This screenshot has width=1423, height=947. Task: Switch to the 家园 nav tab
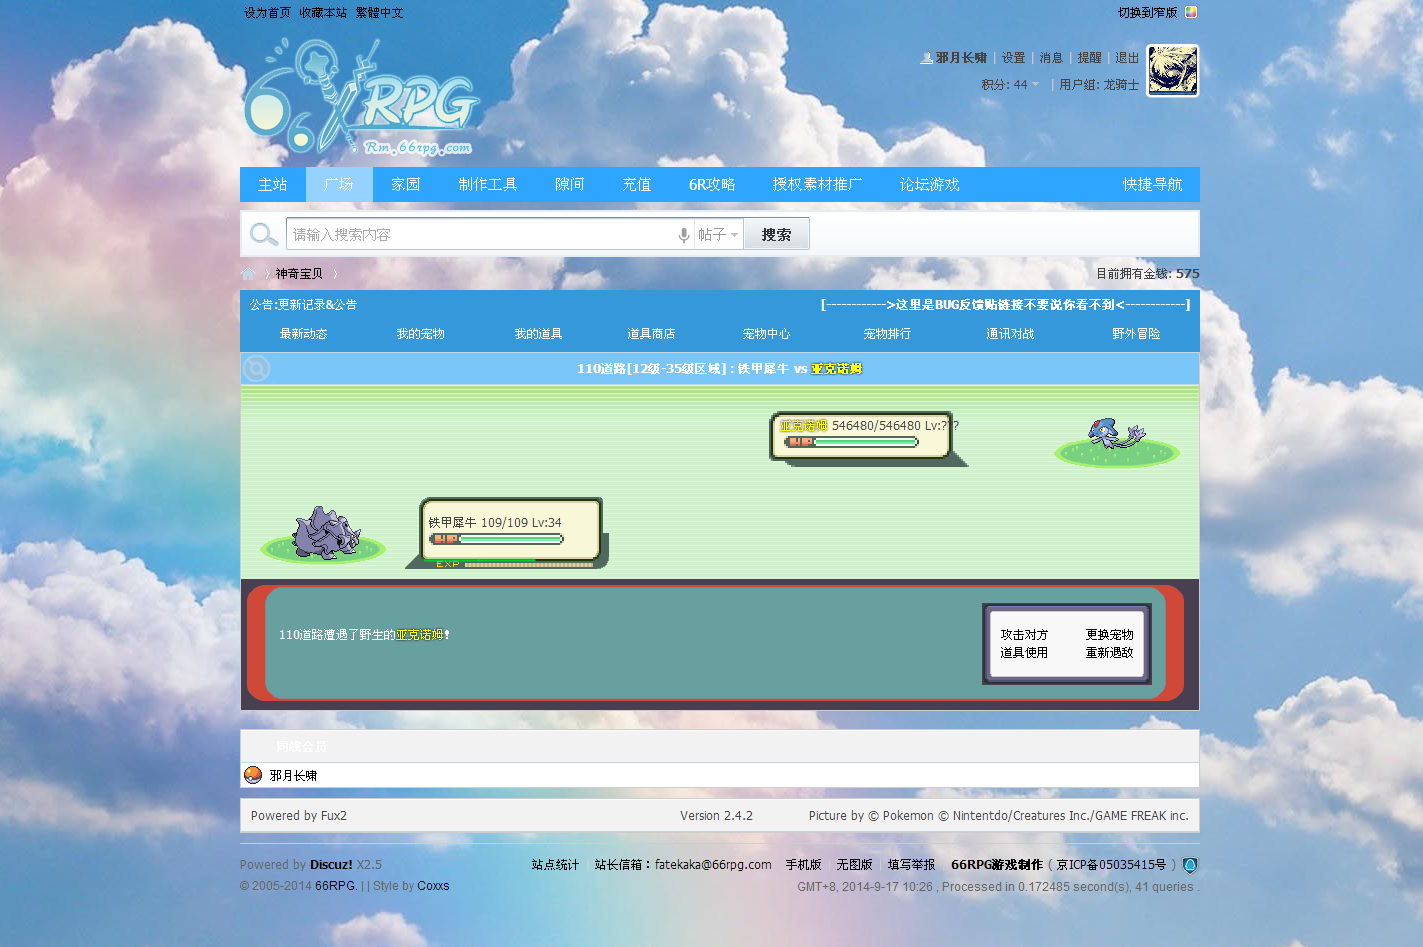(406, 184)
